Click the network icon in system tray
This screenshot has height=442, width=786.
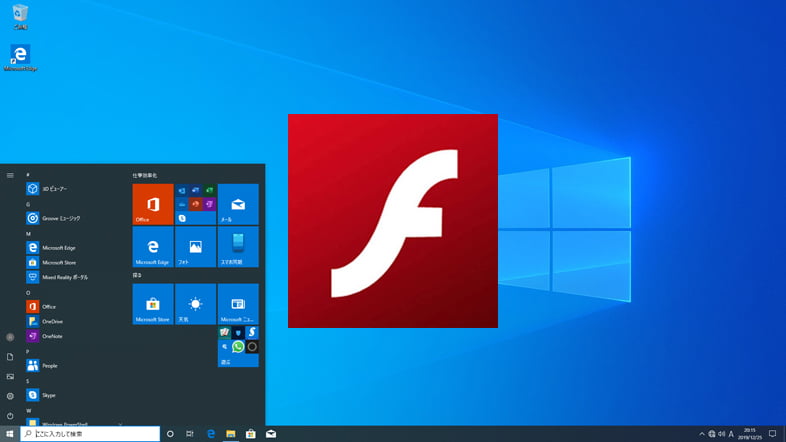click(x=712, y=434)
